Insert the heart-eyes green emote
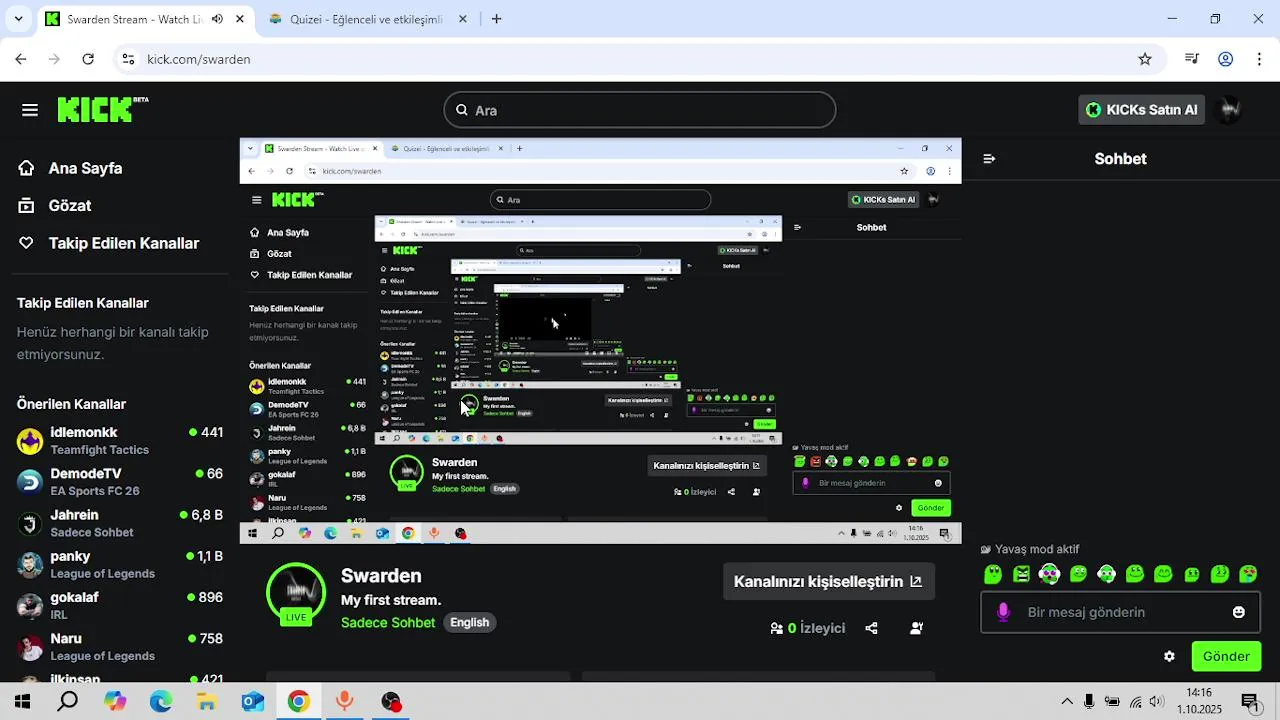Viewport: 1280px width, 720px height. (1248, 574)
